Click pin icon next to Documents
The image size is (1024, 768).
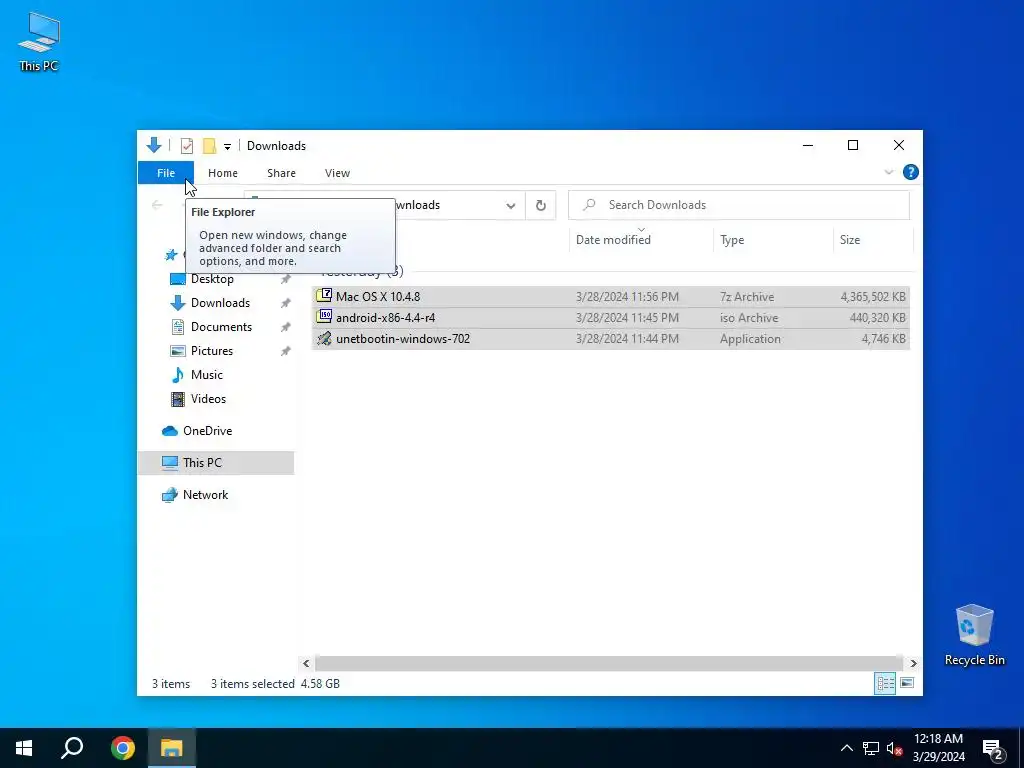[x=285, y=327]
